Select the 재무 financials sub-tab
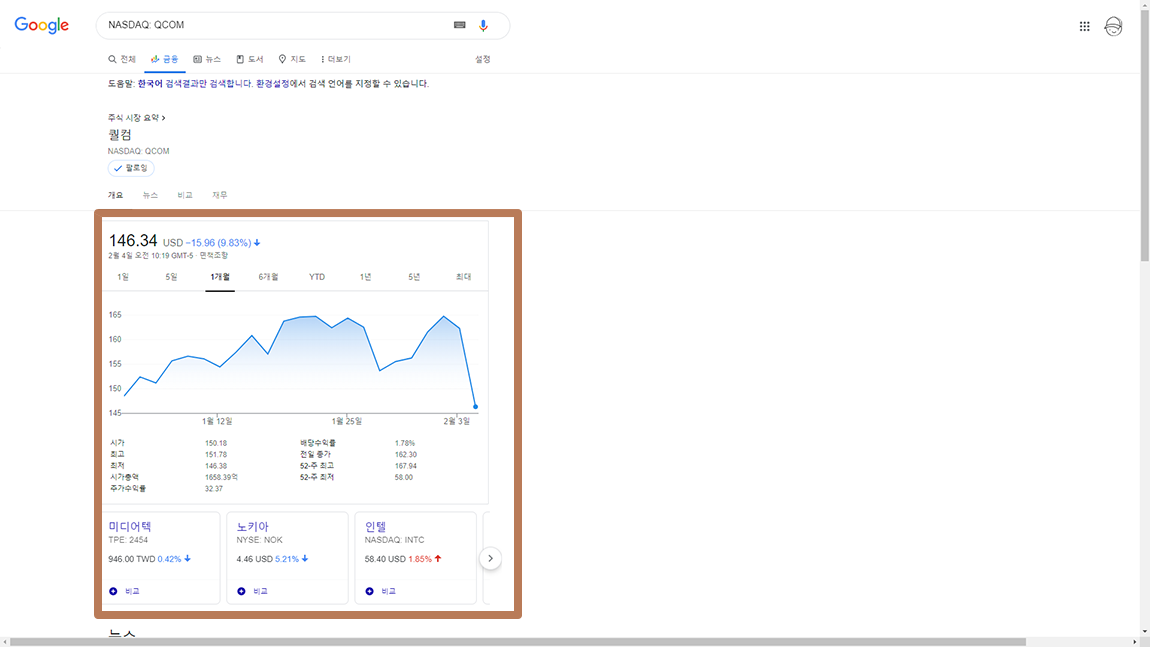 click(219, 195)
